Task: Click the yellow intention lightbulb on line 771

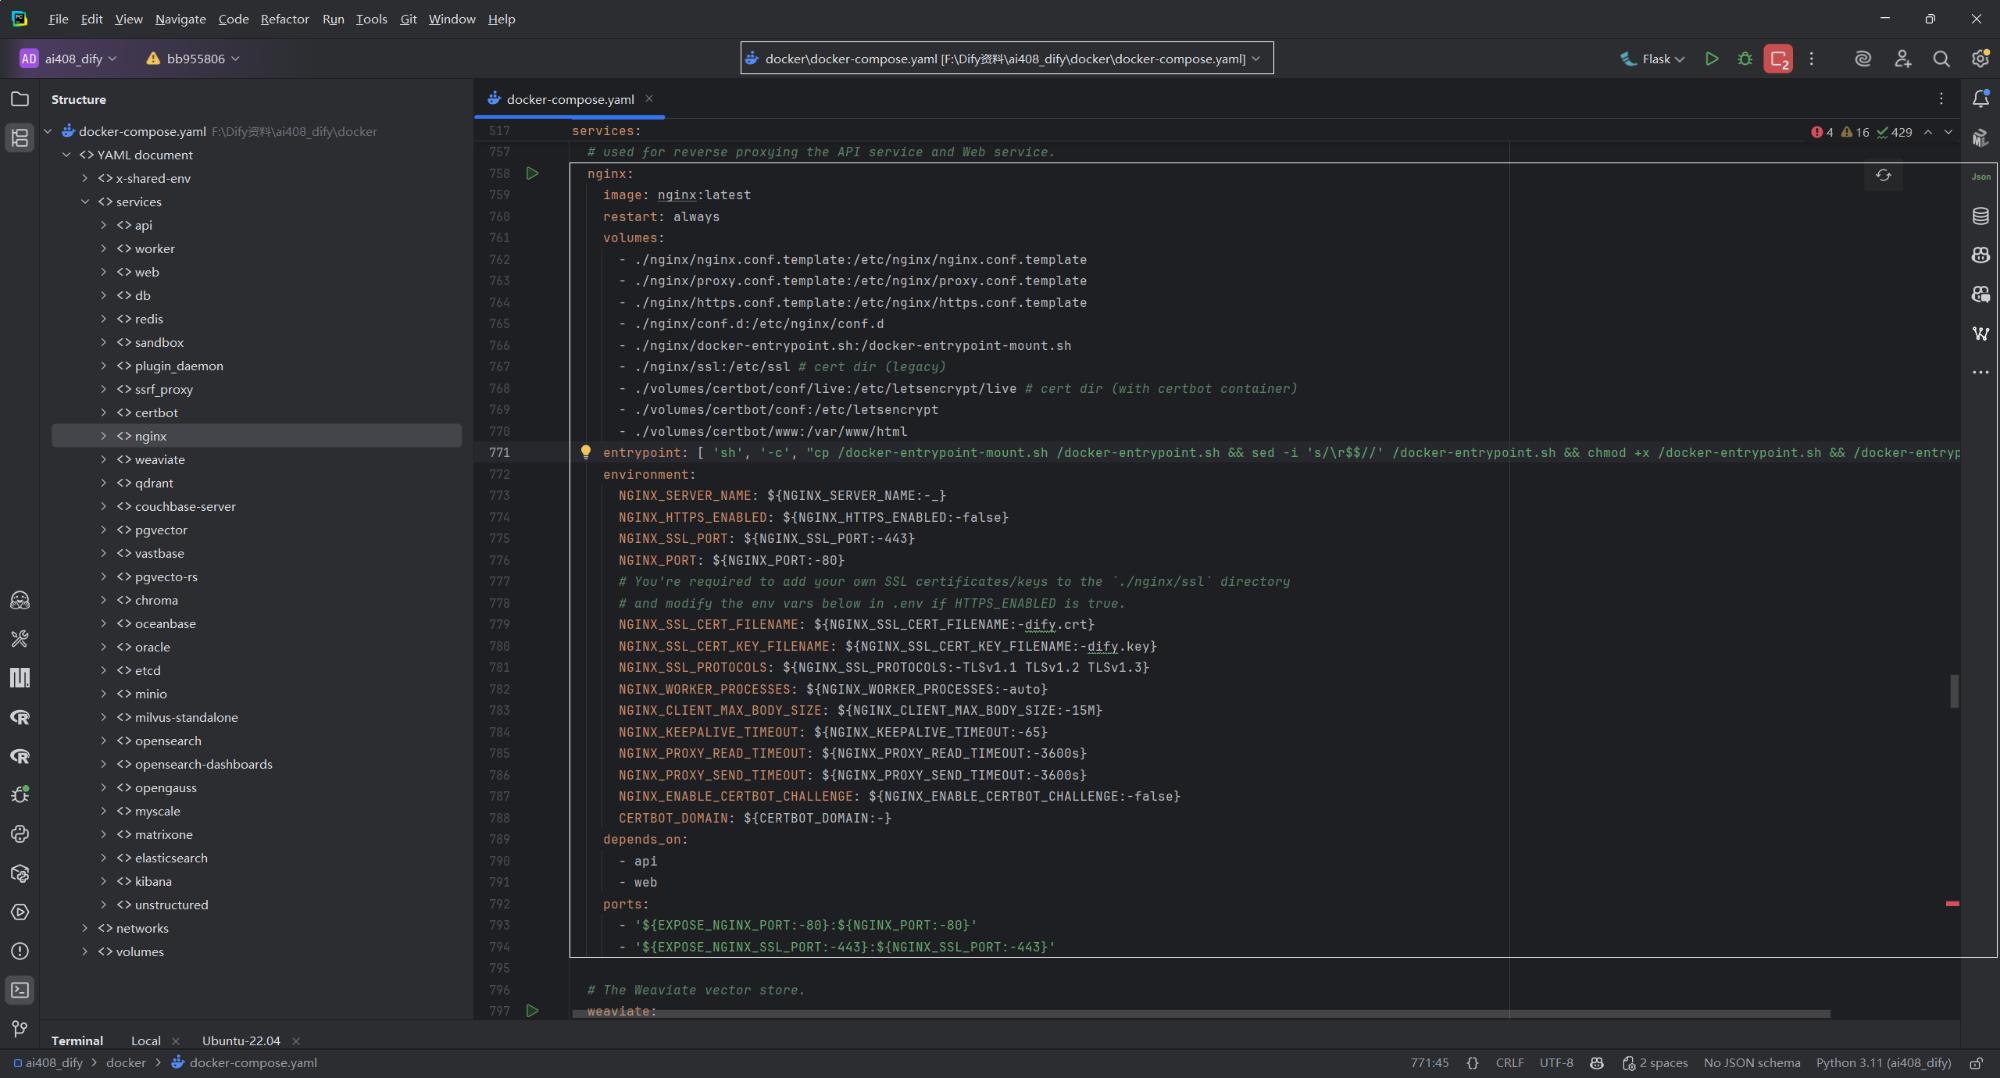Action: click(x=586, y=452)
